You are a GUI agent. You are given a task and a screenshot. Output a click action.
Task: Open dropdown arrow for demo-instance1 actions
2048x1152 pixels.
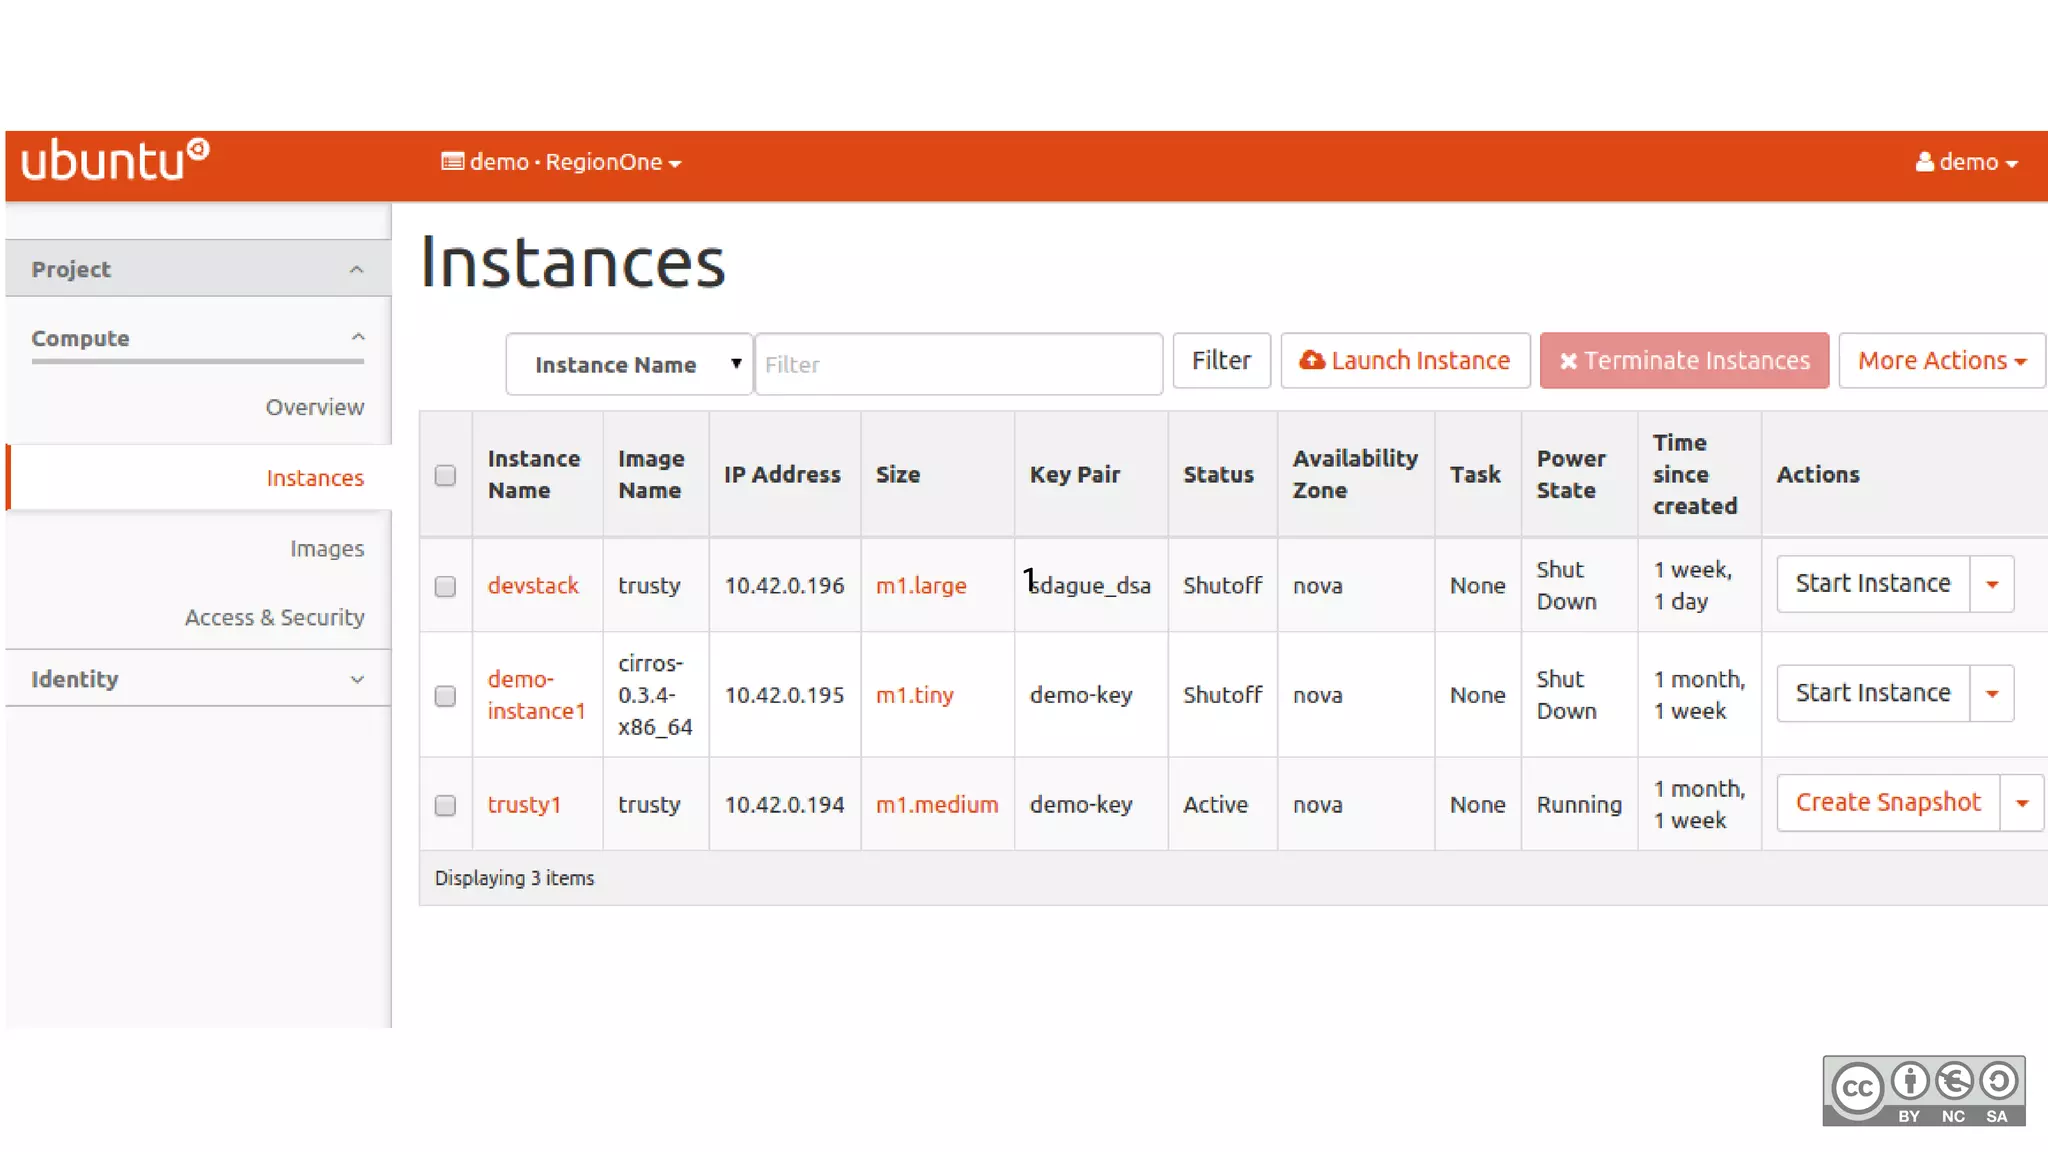(1992, 694)
